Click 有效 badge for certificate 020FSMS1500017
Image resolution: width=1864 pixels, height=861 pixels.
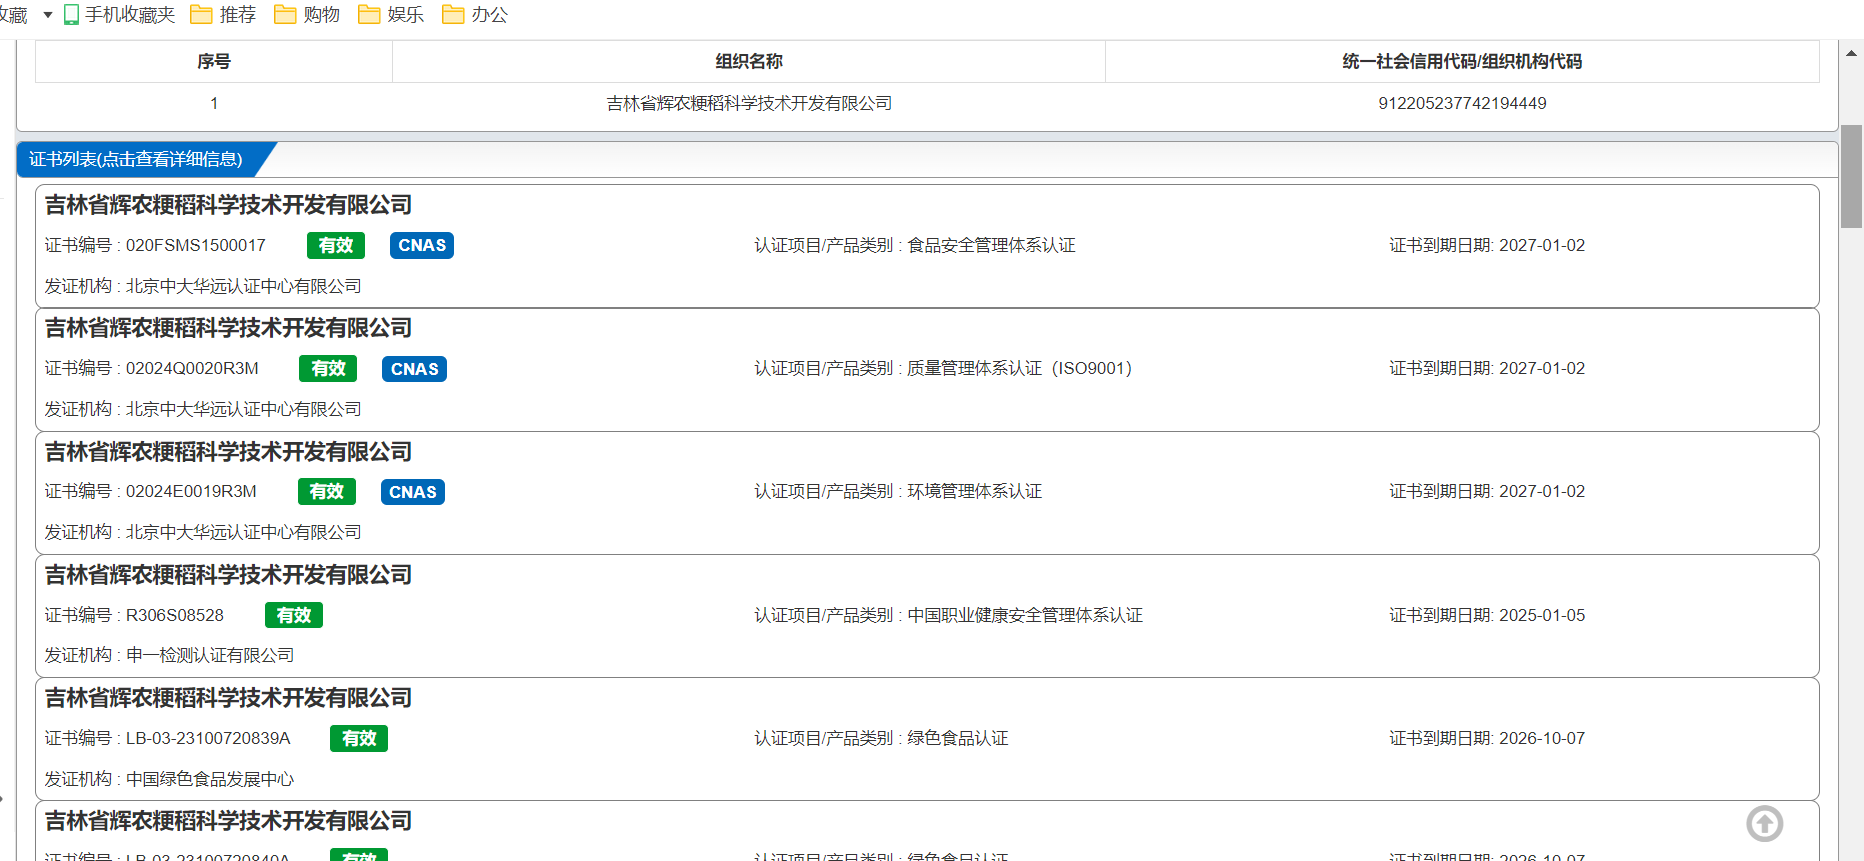click(336, 245)
